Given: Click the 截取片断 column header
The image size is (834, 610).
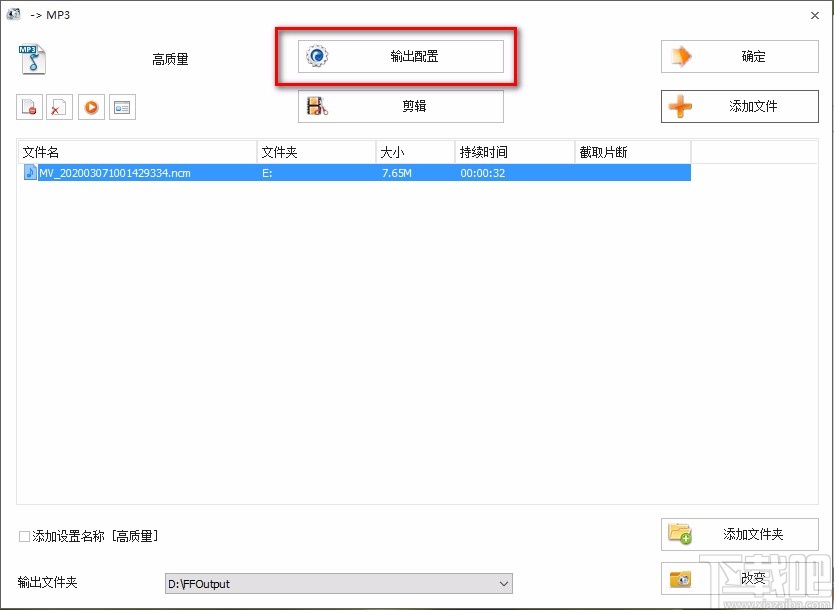Looking at the screenshot, I should click(x=604, y=151).
